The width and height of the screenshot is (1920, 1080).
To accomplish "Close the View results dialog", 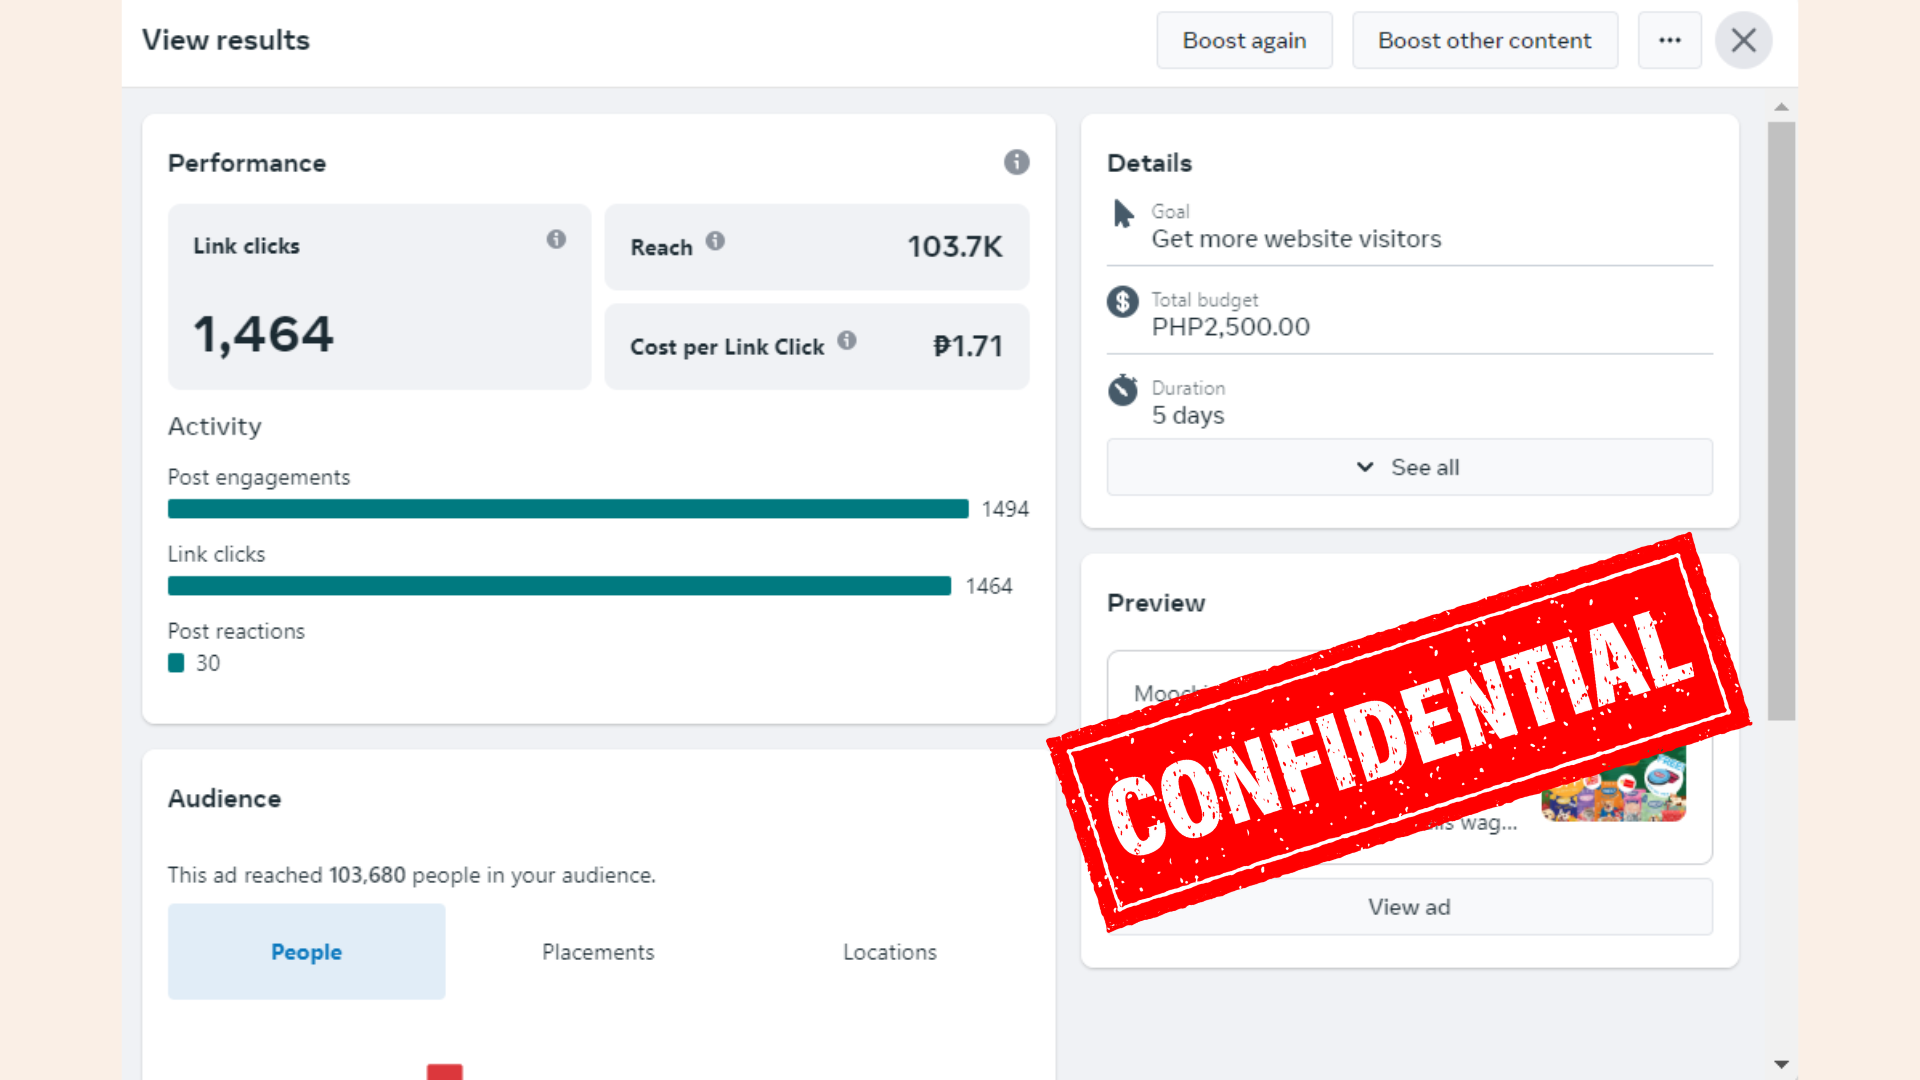I will tap(1743, 40).
